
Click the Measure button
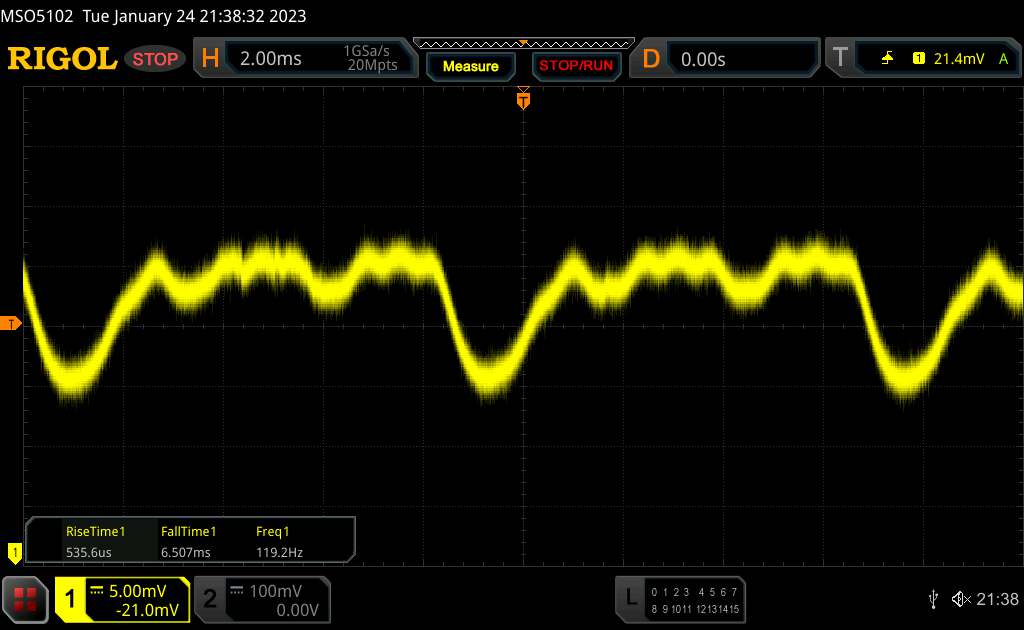(470, 66)
